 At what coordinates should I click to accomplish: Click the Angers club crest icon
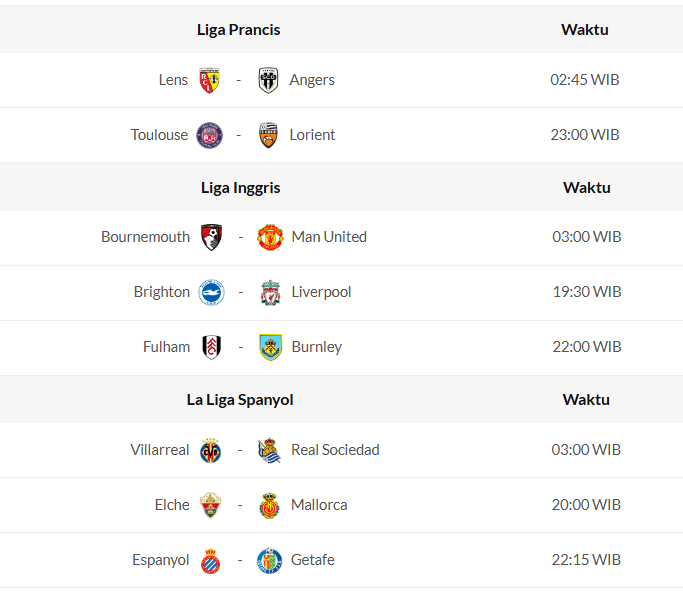tap(268, 81)
